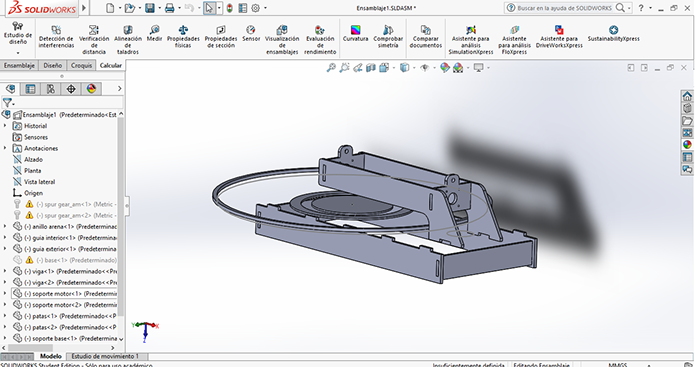Screen dimensions: 695x367
Task: Activate the Curvatura display
Action: 355,33
